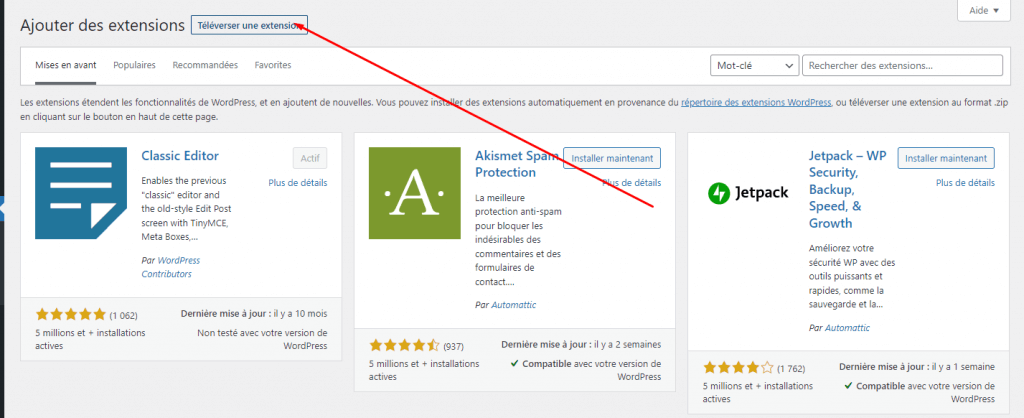Screen dimensions: 1024x418
Task: Open the Akismet Spam Protection title
Action: pyautogui.click(x=516, y=165)
